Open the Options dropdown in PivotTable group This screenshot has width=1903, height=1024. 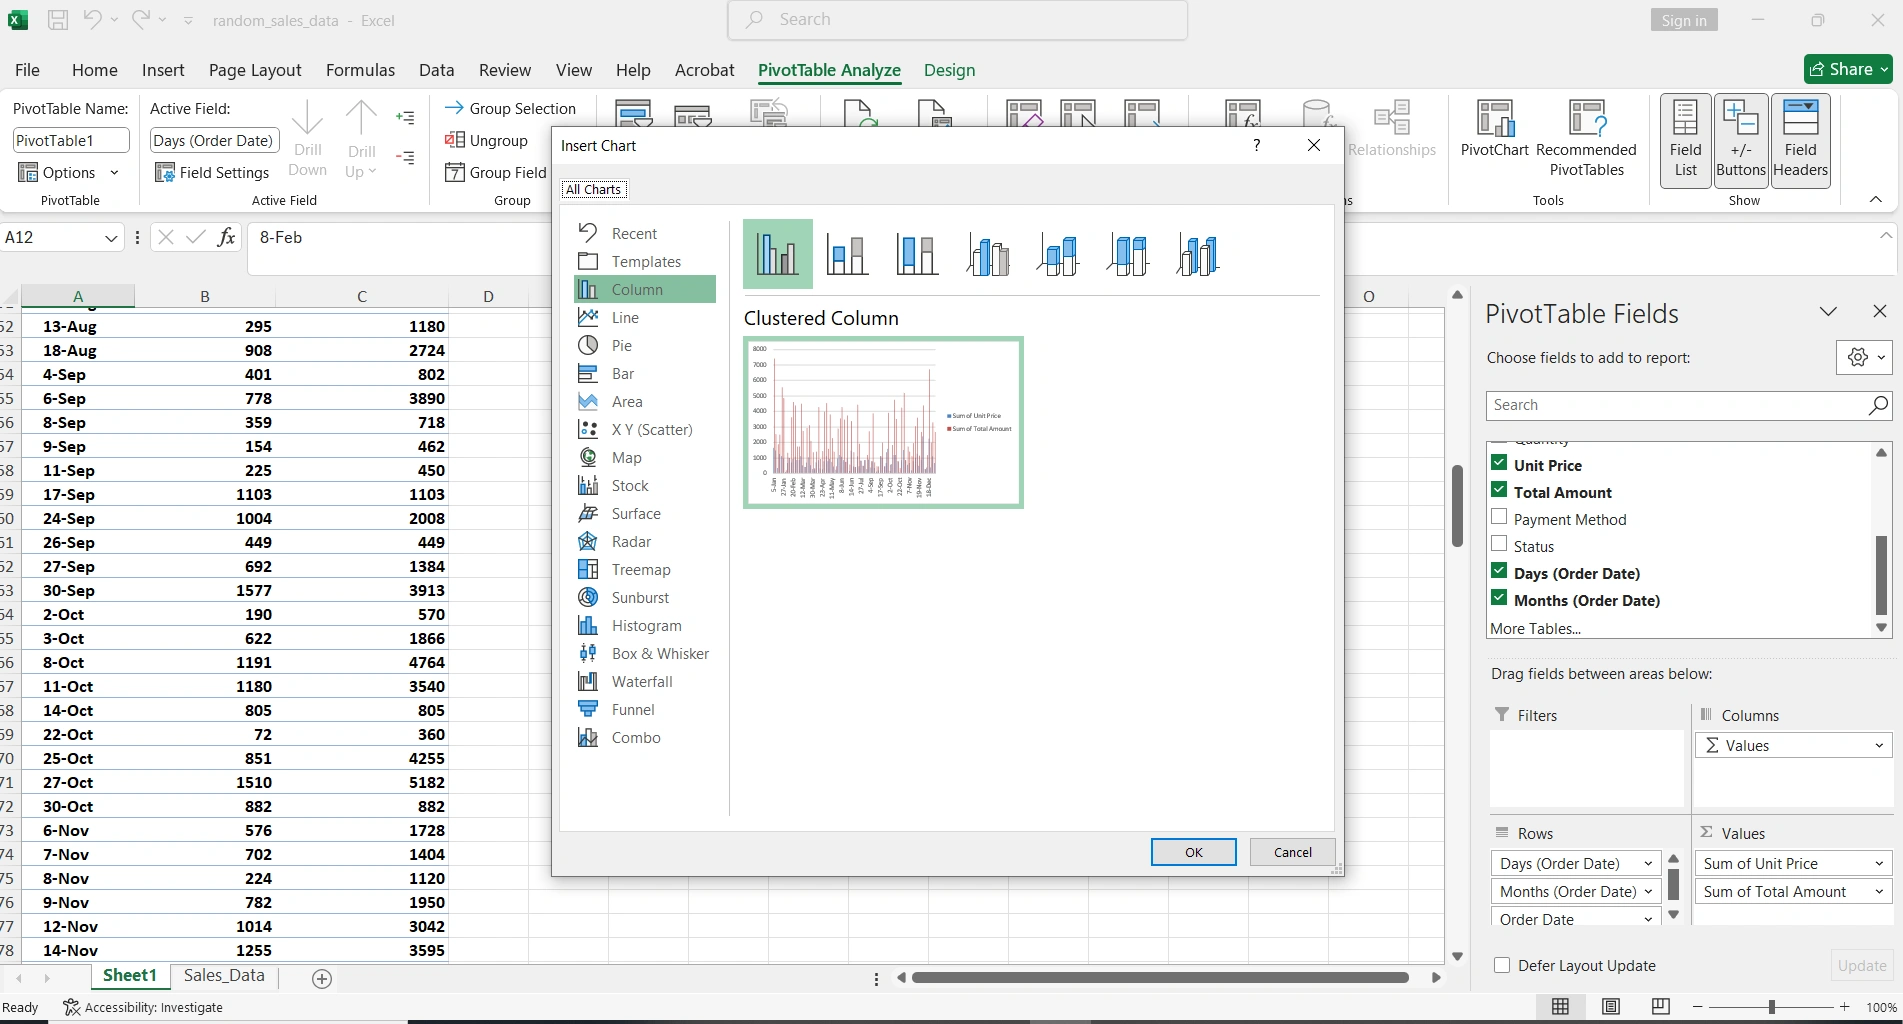click(115, 172)
